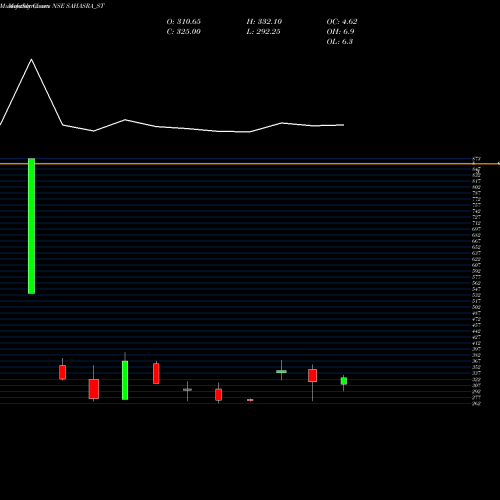Click the last small green candle
Viewport: 500px width, 500px height.
pyautogui.click(x=344, y=381)
